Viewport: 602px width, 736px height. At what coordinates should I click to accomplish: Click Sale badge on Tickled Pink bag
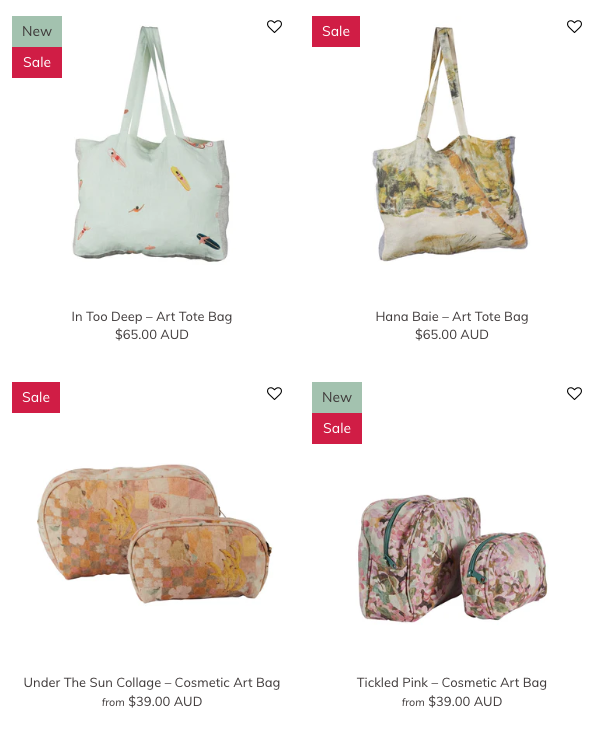tap(336, 429)
